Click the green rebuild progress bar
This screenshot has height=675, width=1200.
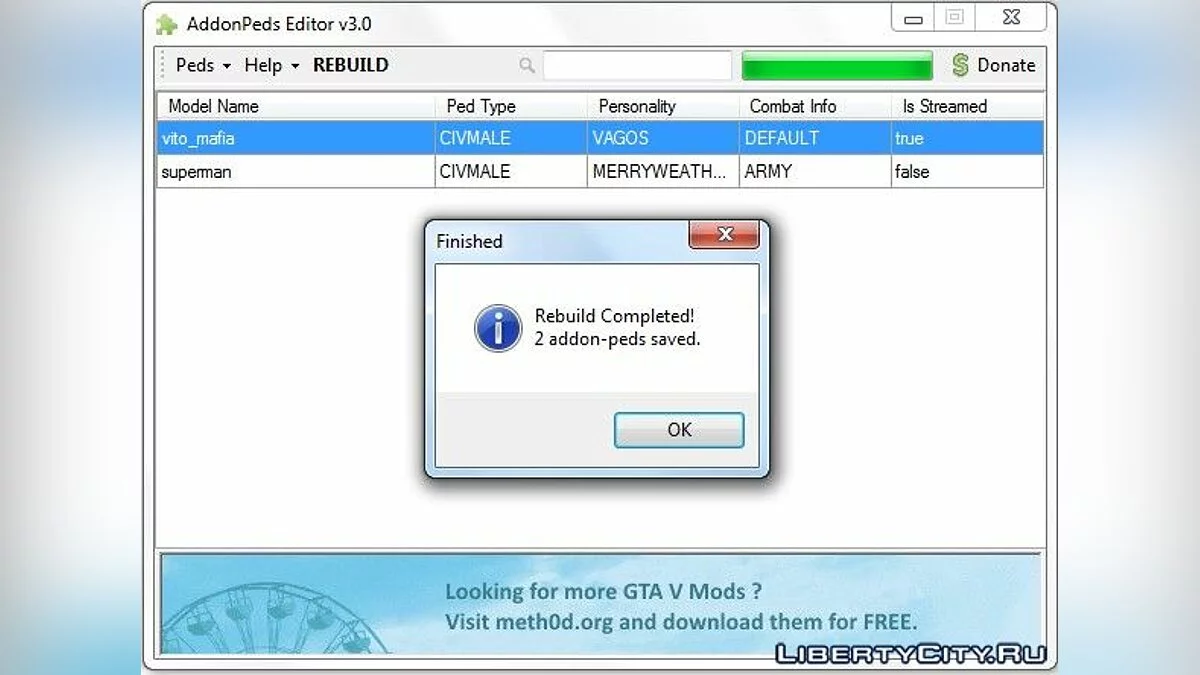pyautogui.click(x=837, y=66)
